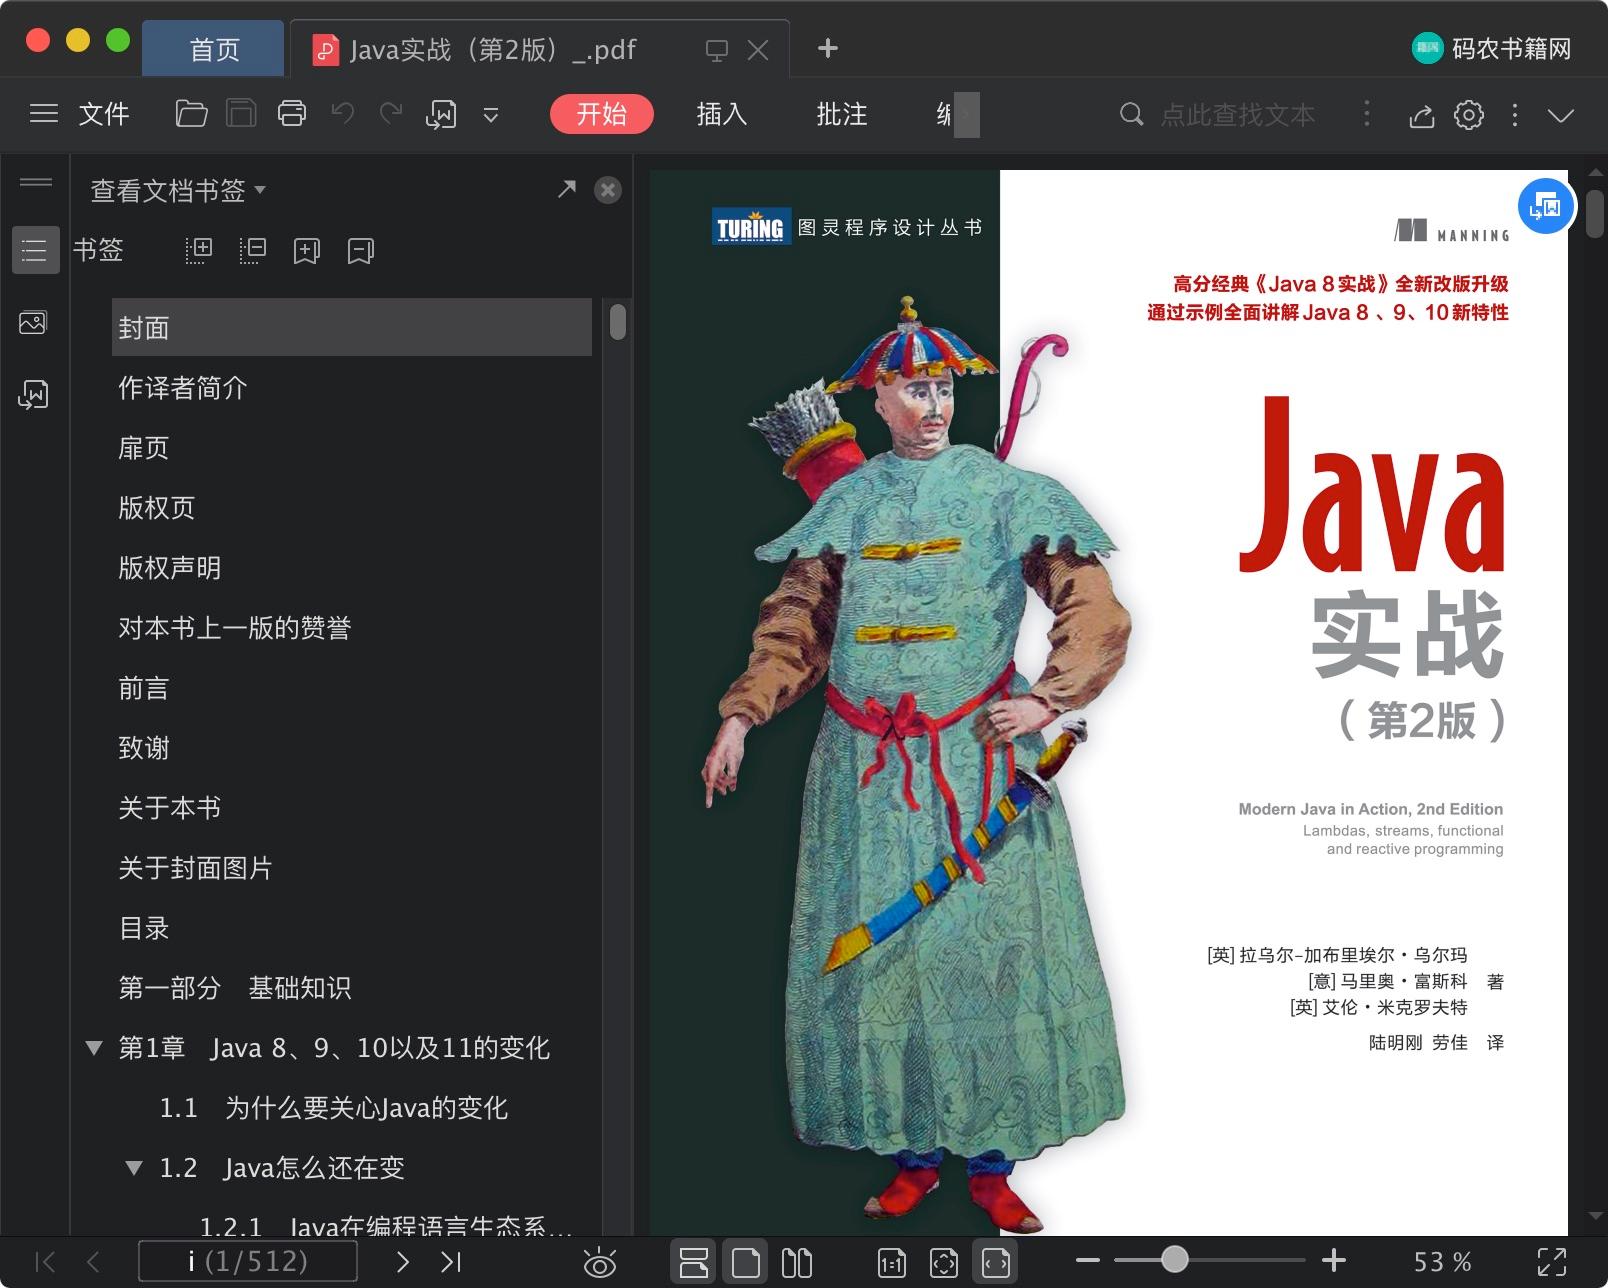Set actual size 1:1 zoom
This screenshot has height=1288, width=1608.
pos(891,1263)
